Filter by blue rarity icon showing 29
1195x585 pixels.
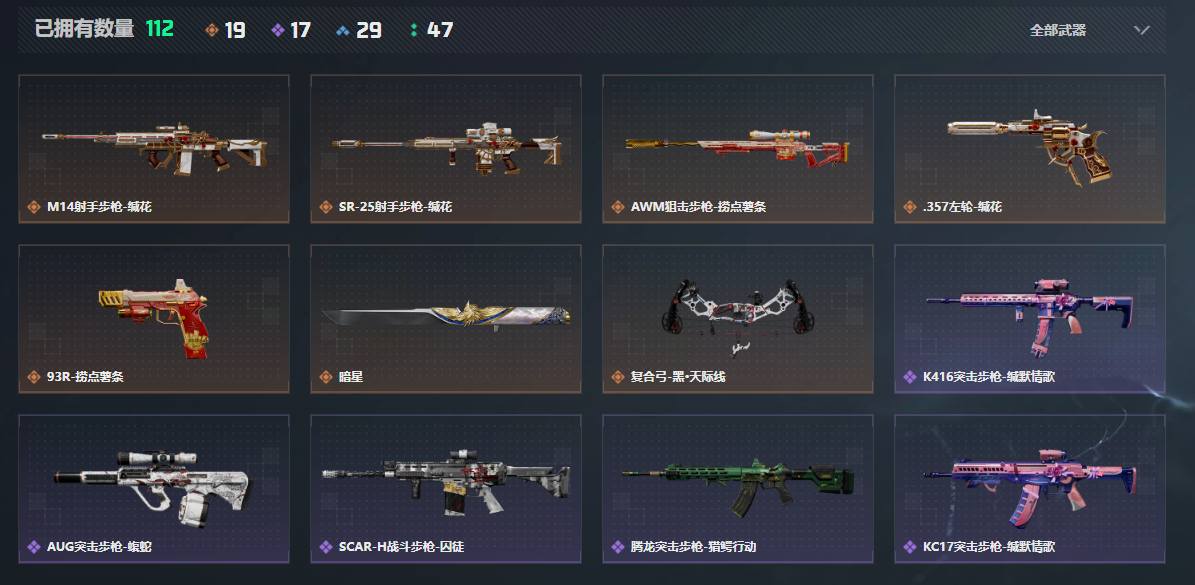point(343,30)
